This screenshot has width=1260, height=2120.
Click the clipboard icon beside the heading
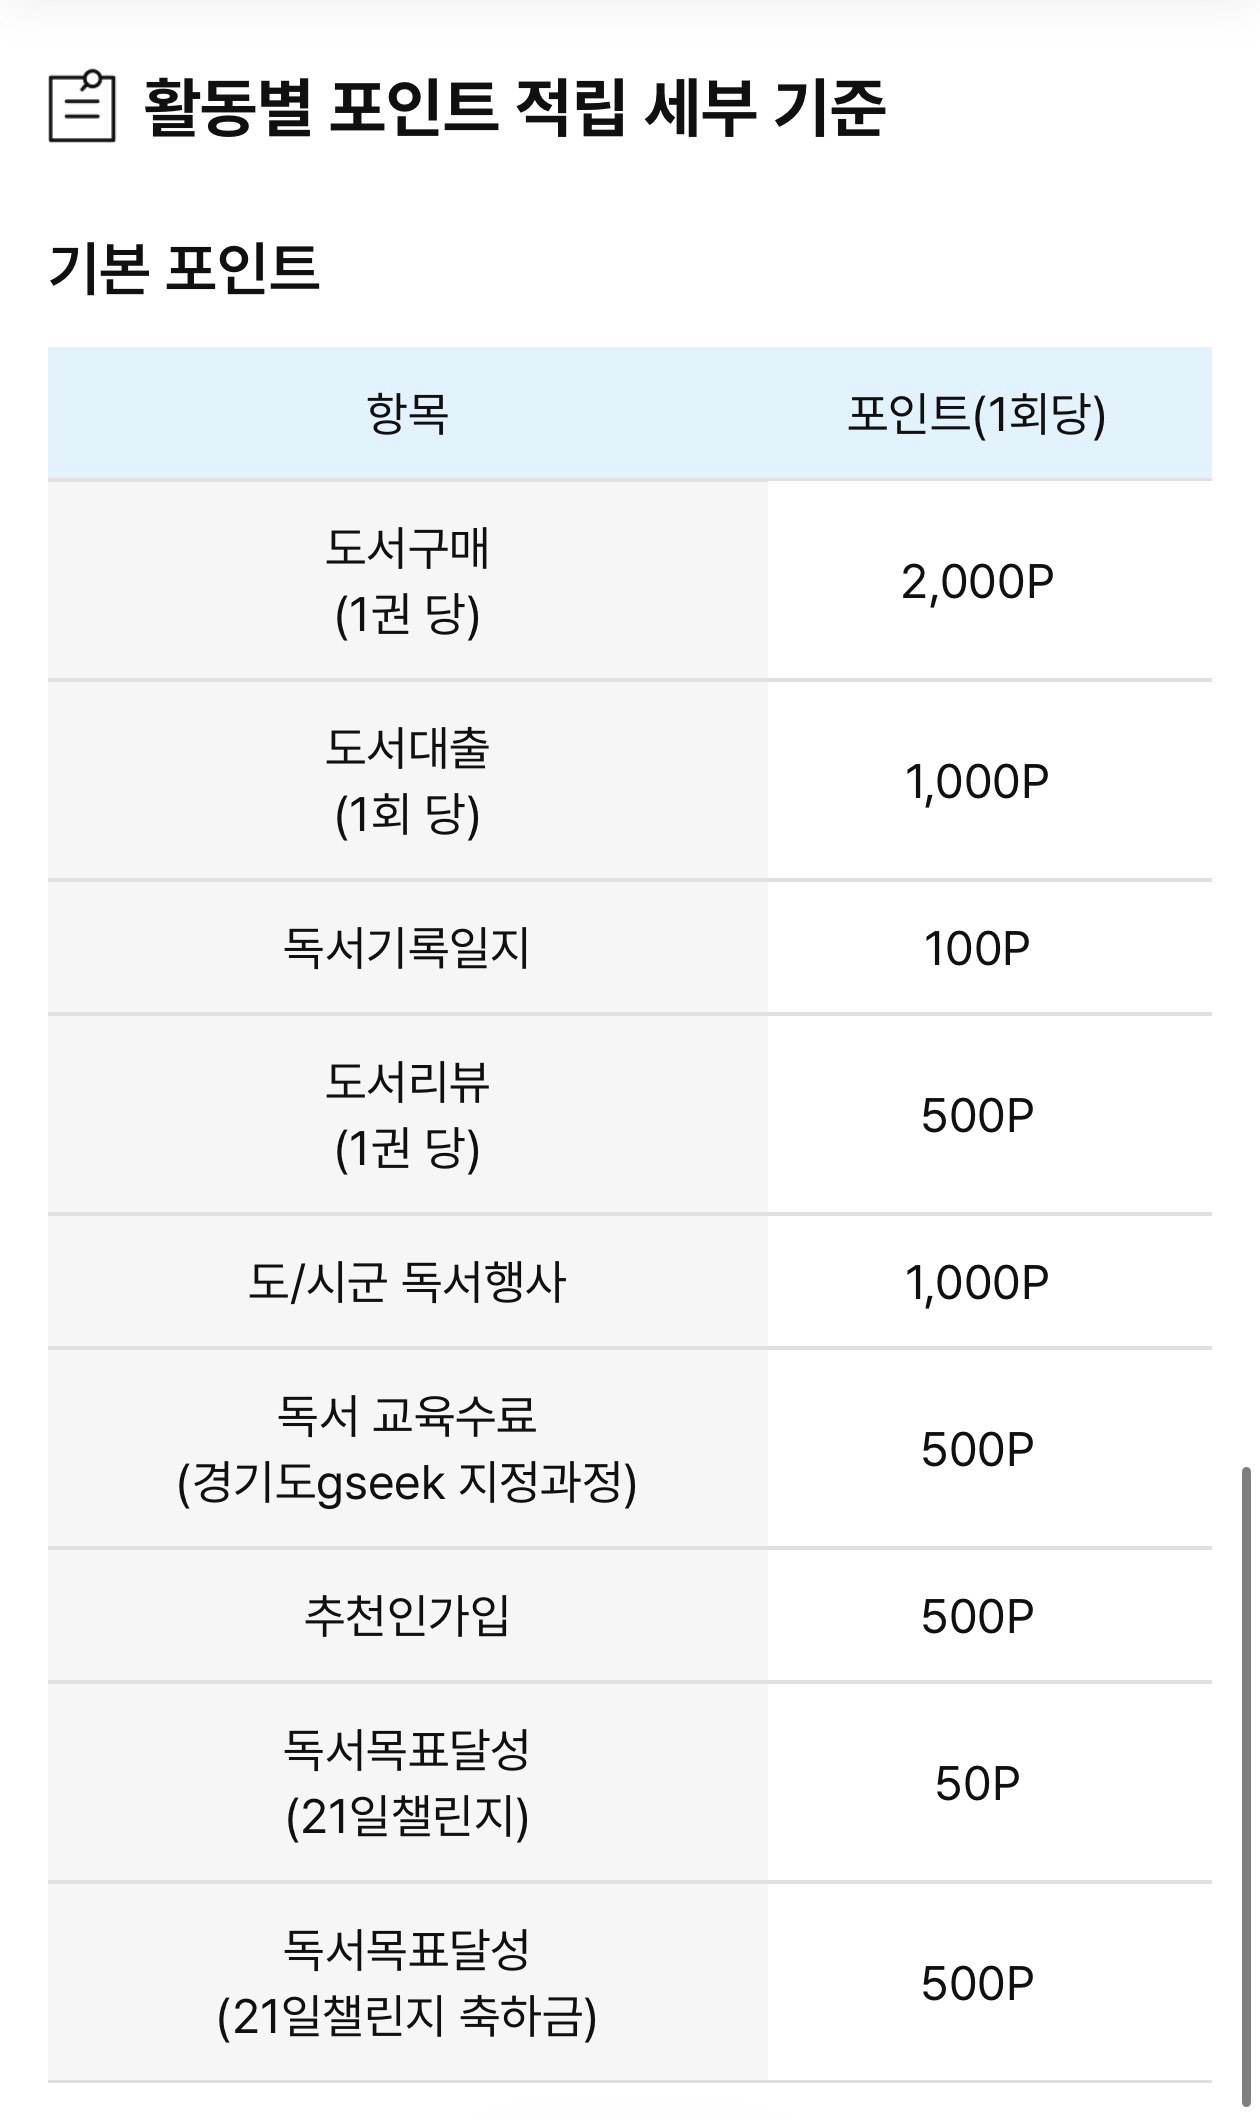pos(82,106)
